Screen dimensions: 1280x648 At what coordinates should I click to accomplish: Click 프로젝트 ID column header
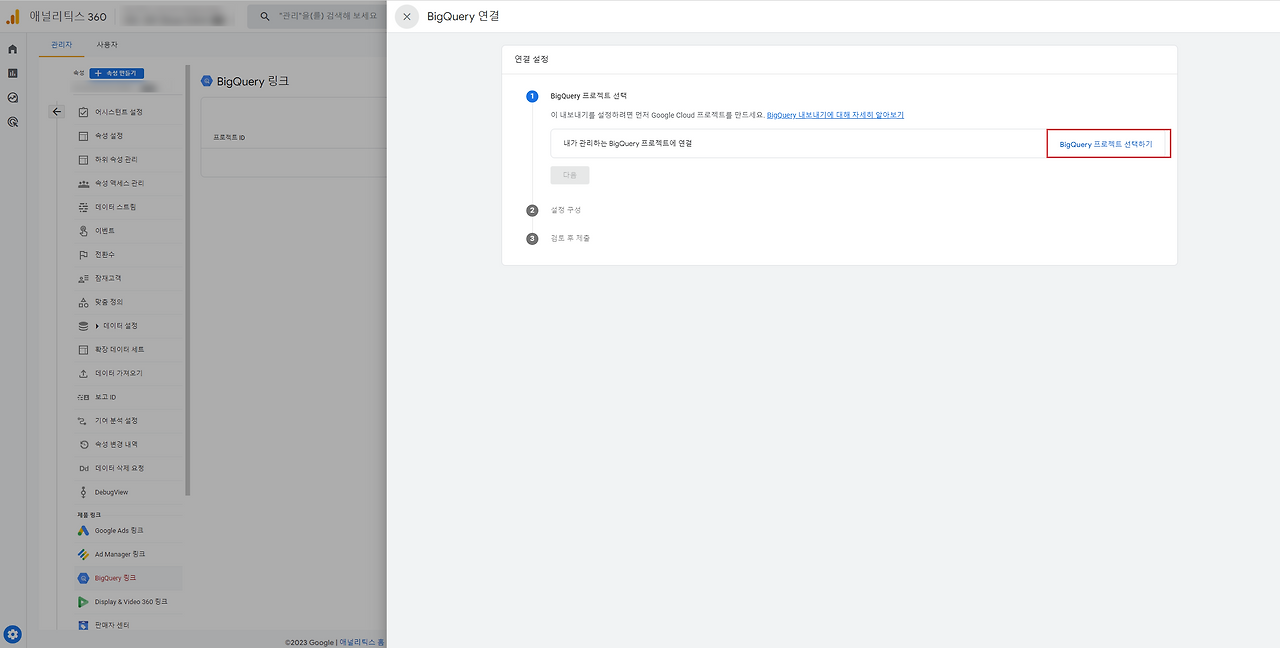pyautogui.click(x=229, y=137)
